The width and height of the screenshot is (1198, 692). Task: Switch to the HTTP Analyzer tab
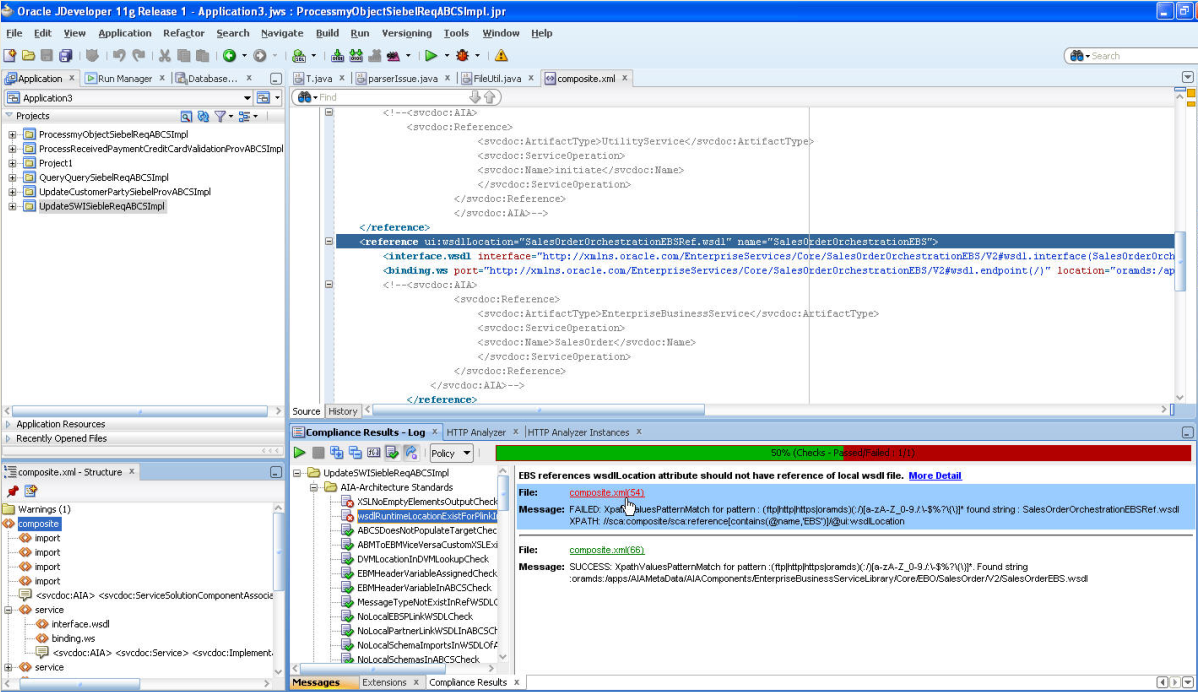(476, 432)
